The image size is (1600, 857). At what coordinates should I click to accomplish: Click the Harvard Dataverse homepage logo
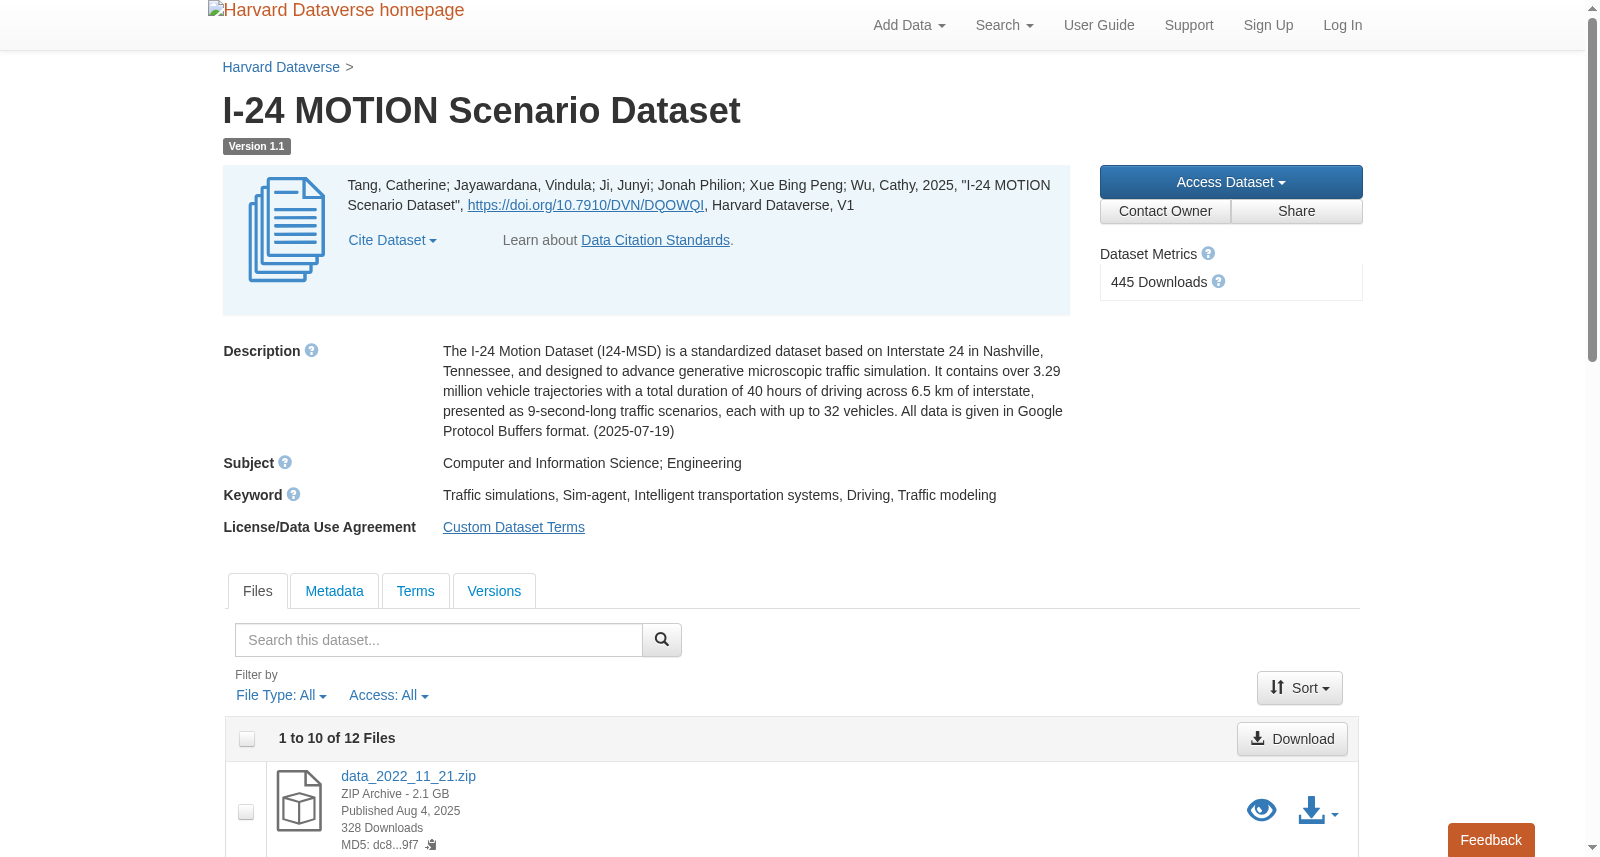tap(336, 11)
